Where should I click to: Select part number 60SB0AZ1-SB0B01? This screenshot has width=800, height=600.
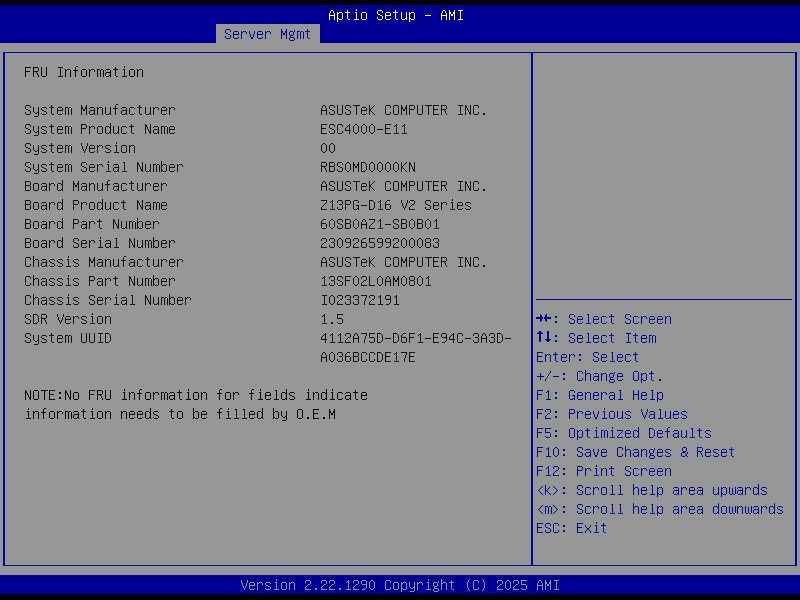click(380, 224)
